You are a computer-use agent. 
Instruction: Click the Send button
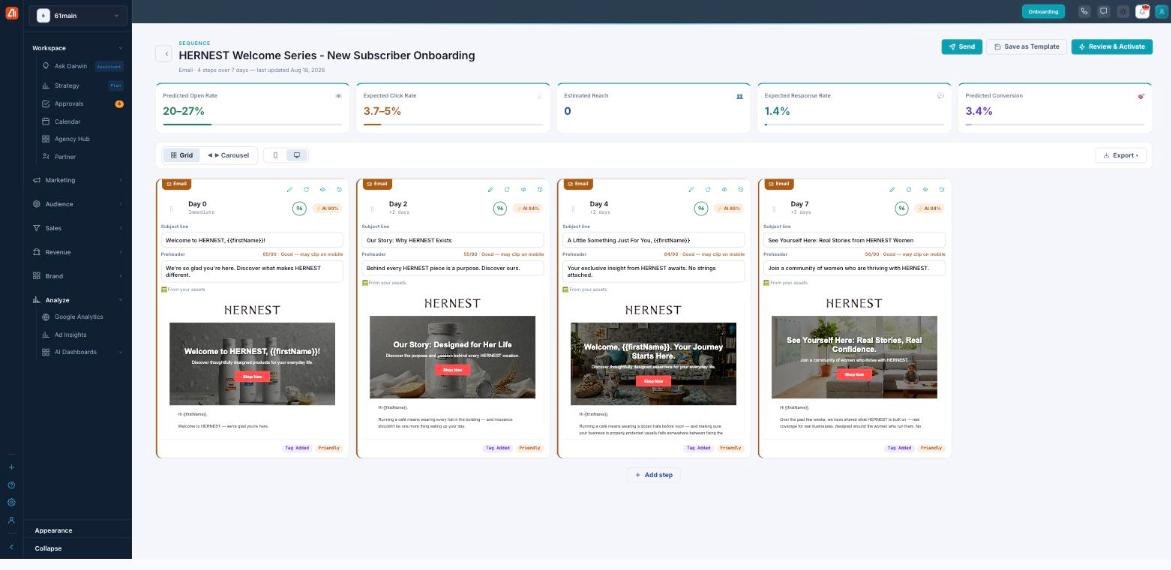click(962, 46)
